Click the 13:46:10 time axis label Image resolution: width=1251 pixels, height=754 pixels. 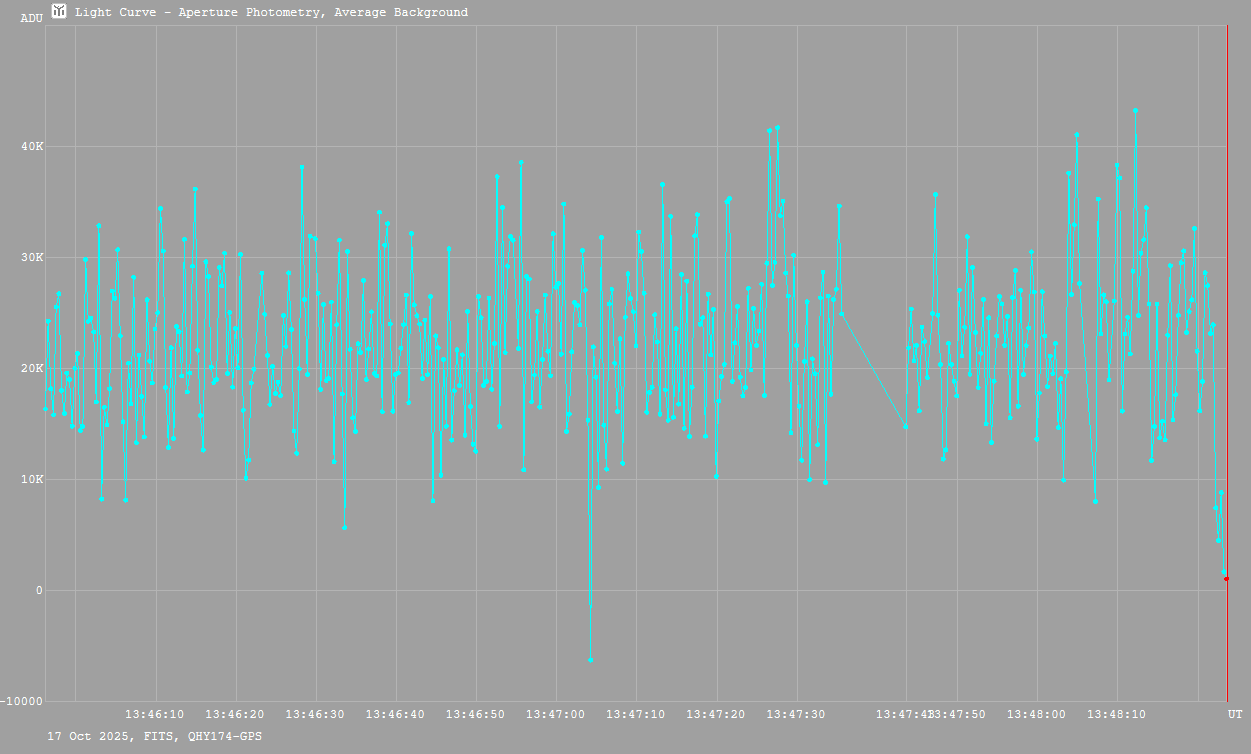pos(154,714)
